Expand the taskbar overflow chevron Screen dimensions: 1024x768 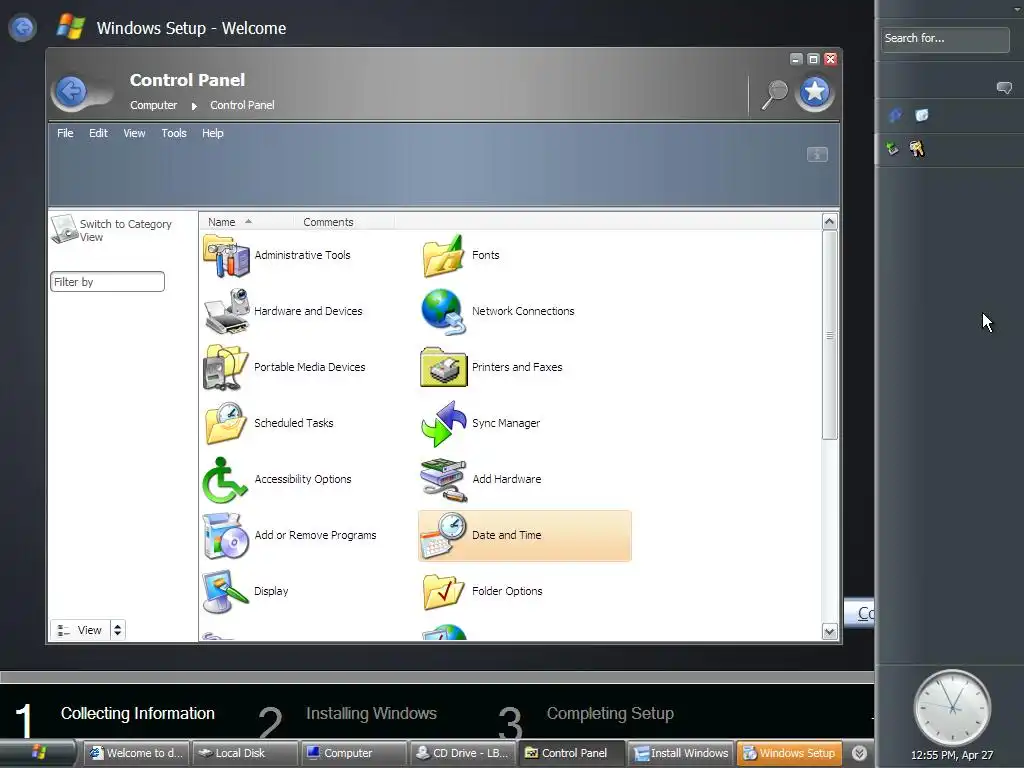coord(859,753)
